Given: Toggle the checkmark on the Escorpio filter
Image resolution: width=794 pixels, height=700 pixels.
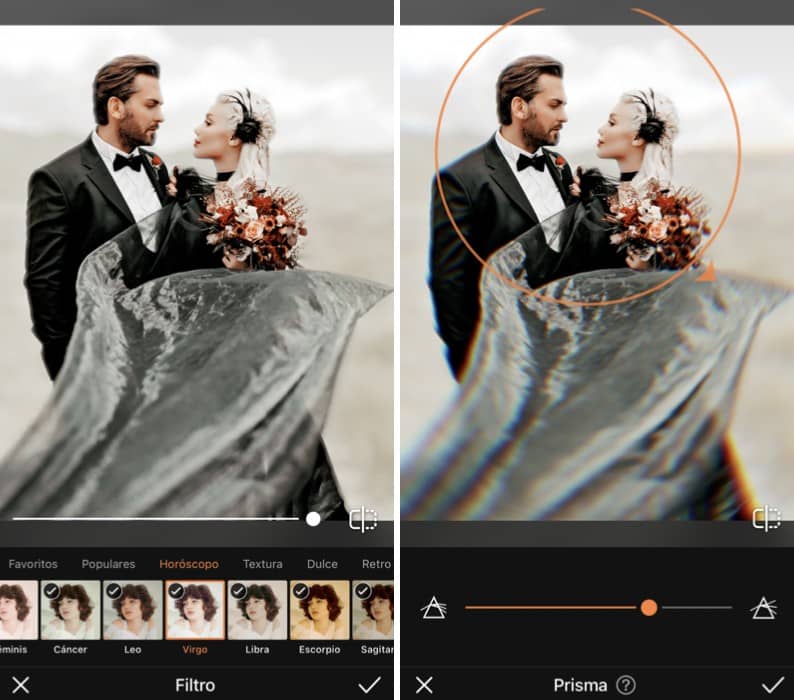Looking at the screenshot, I should tap(301, 591).
